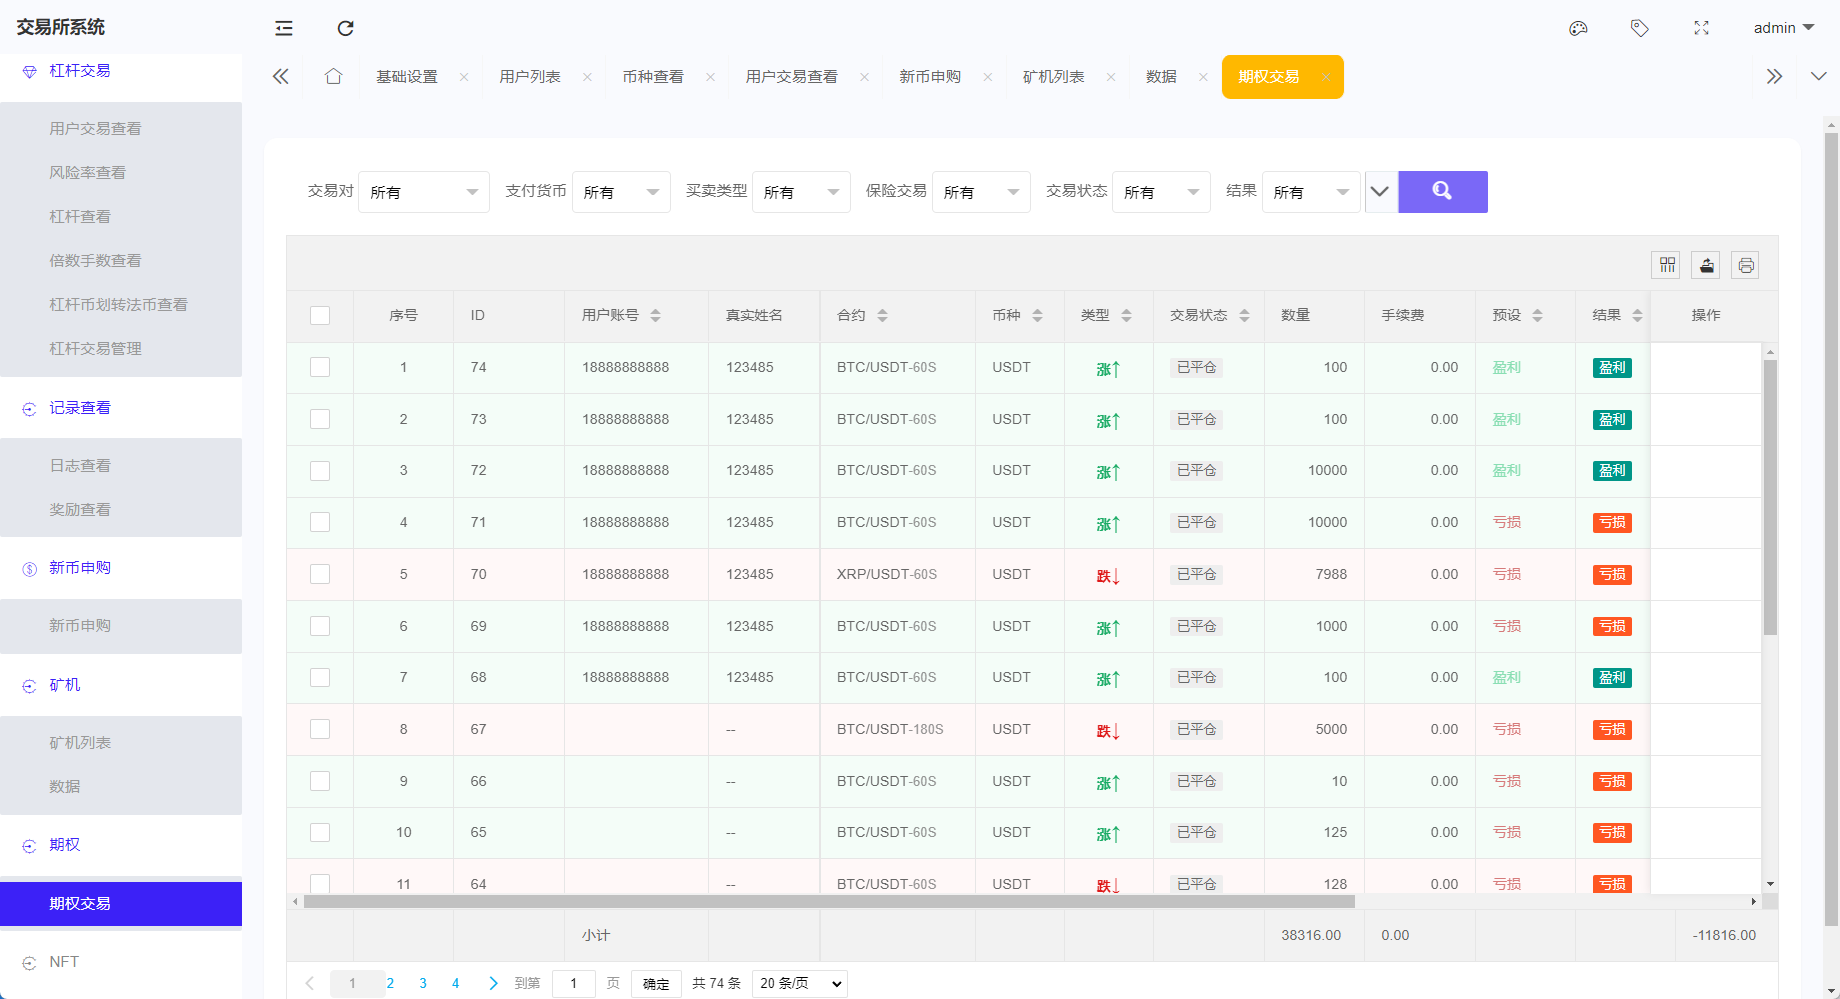Open 矿机列表 in the sidebar
Image resolution: width=1840 pixels, height=999 pixels.
tap(80, 743)
